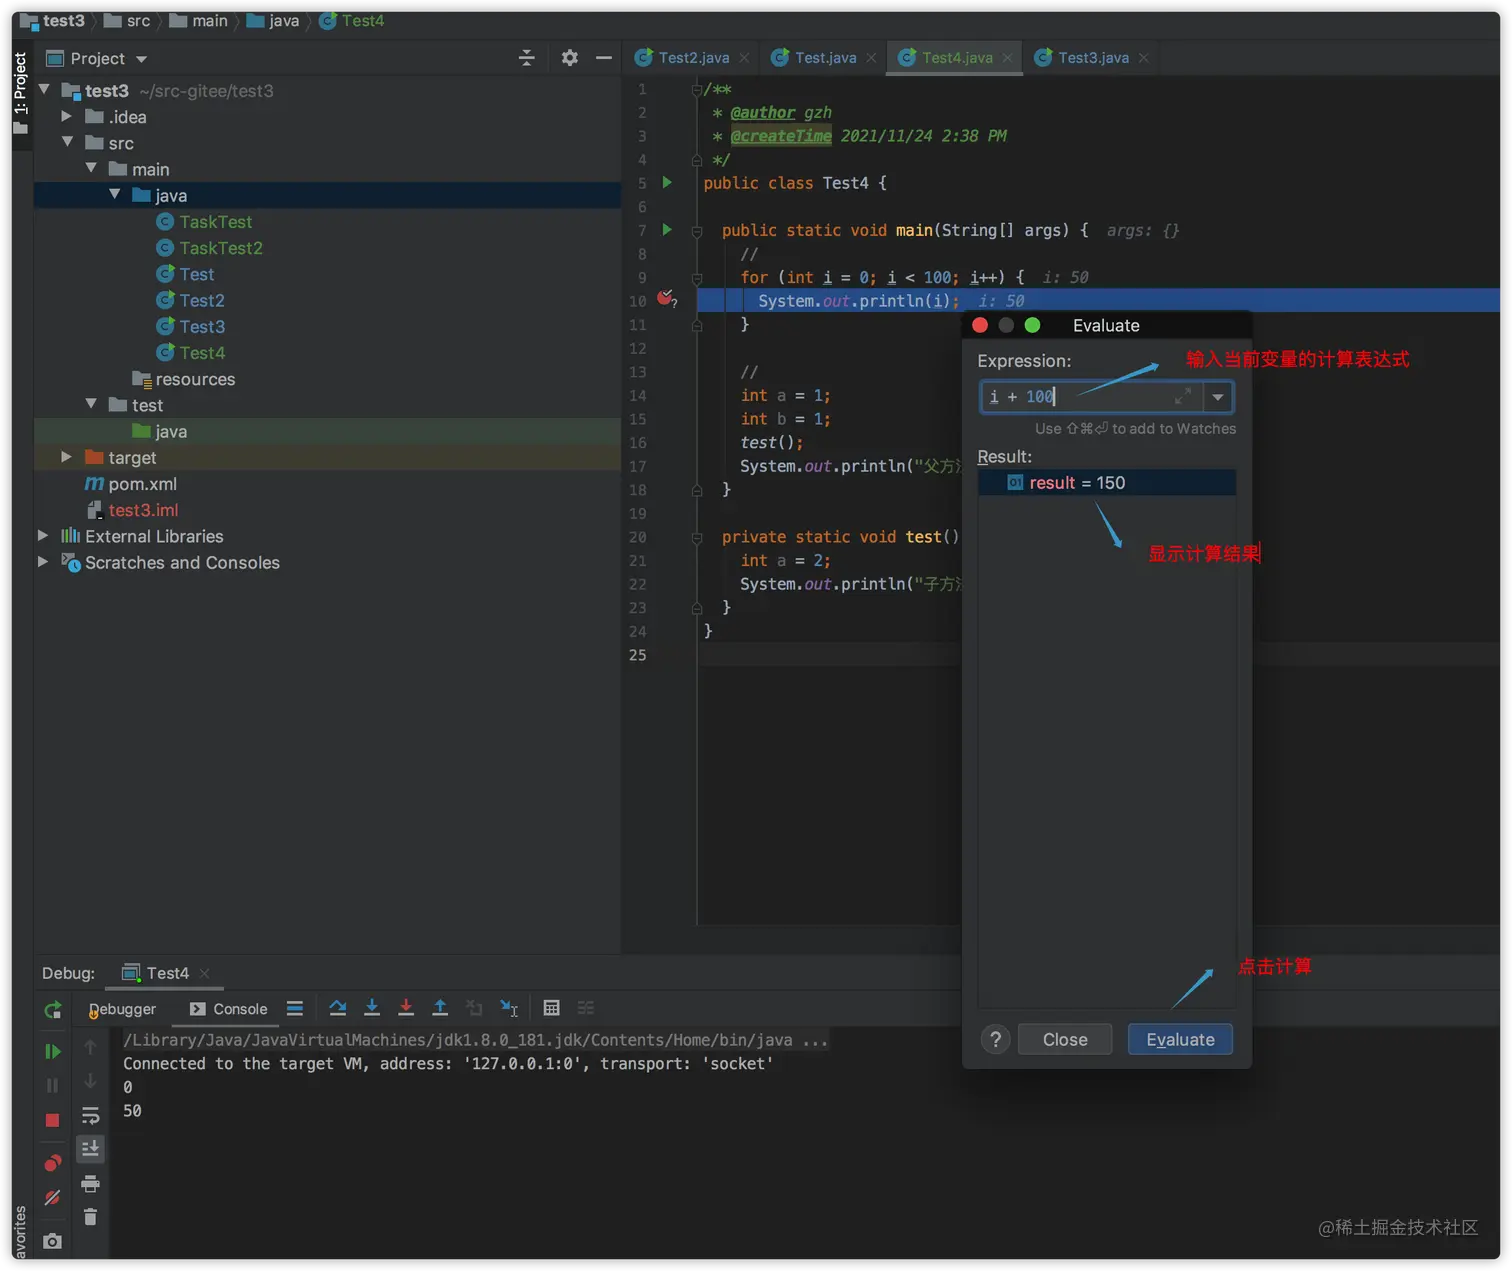The image size is (1512, 1271).
Task: Open Project panel gear settings
Action: tap(569, 58)
